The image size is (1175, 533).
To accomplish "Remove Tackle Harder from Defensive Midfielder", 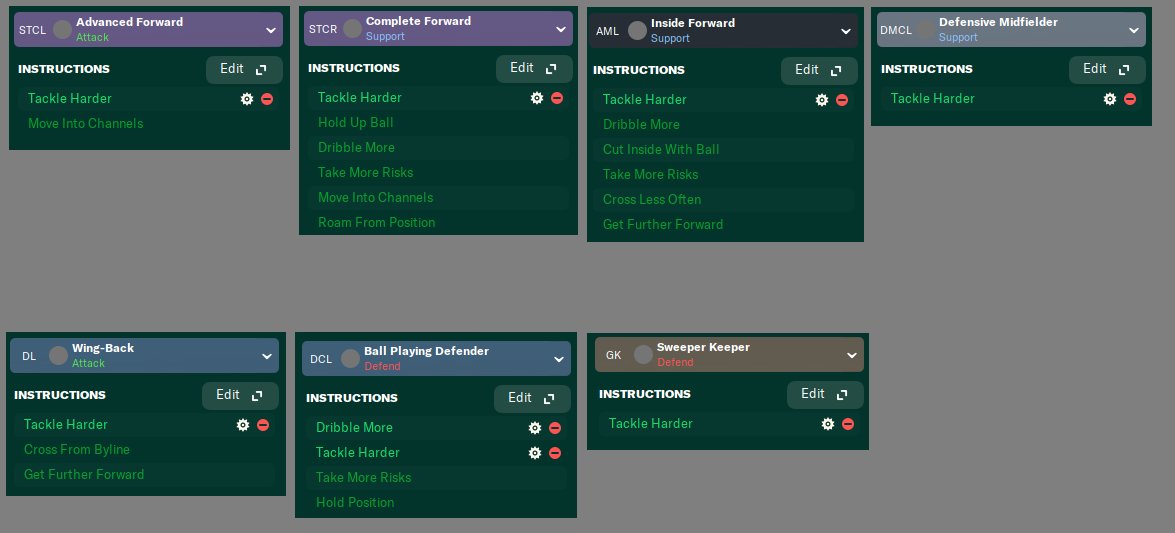I will 1130,99.
